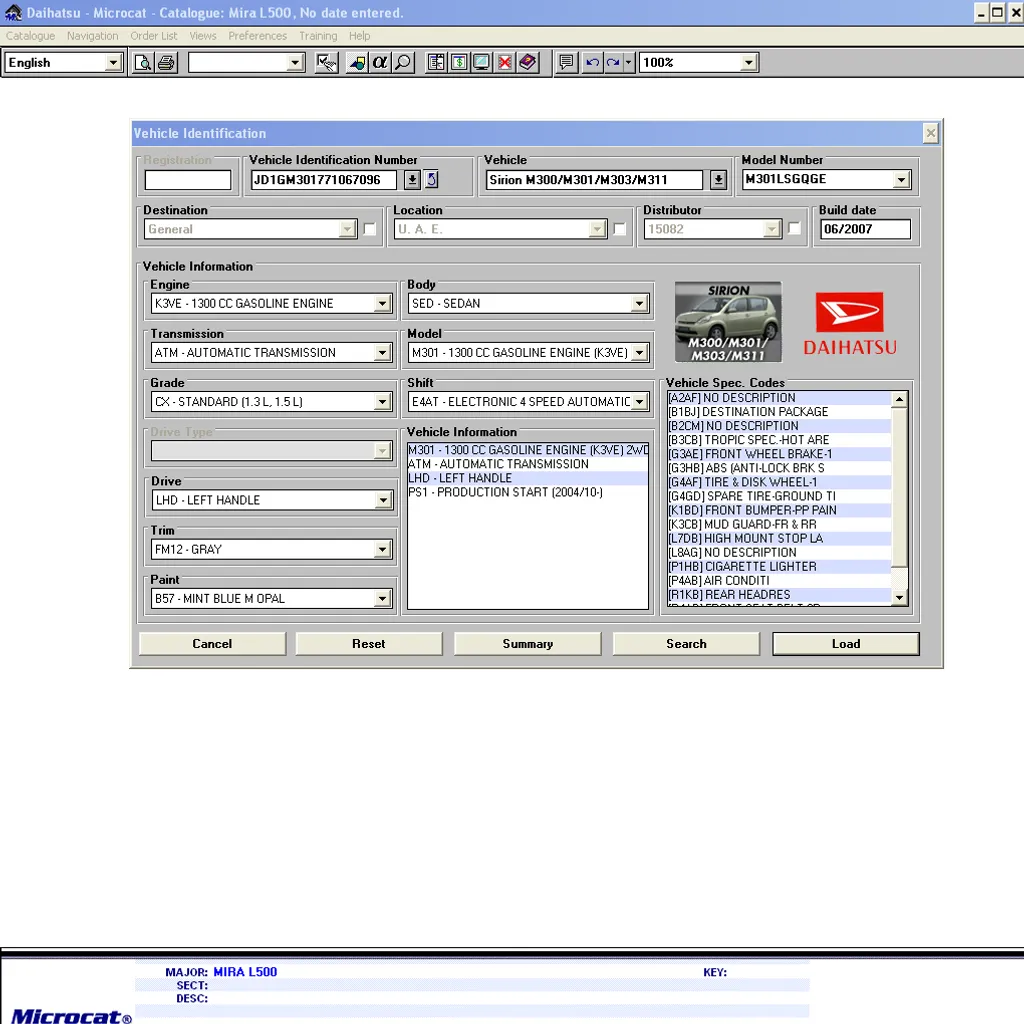Screen dimensions: 1024x1024
Task: Click VIN refresh icon beside download arrow
Action: (432, 180)
